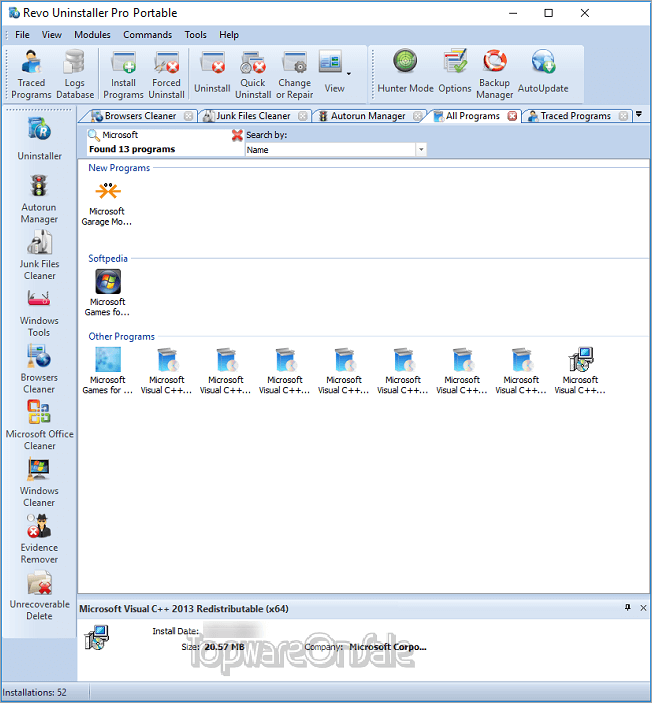The width and height of the screenshot is (652, 703).
Task: Collapse the Other Programs group header
Action: (122, 336)
